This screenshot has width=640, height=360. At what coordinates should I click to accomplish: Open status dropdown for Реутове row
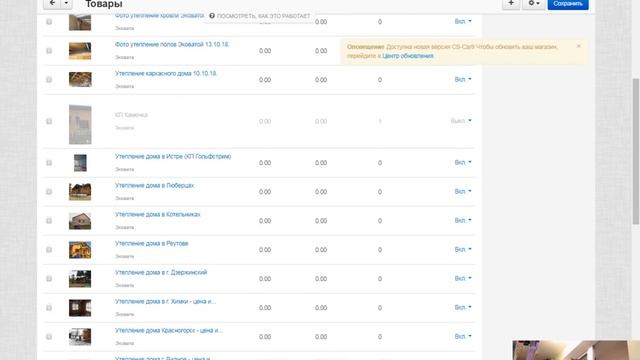coord(463,249)
